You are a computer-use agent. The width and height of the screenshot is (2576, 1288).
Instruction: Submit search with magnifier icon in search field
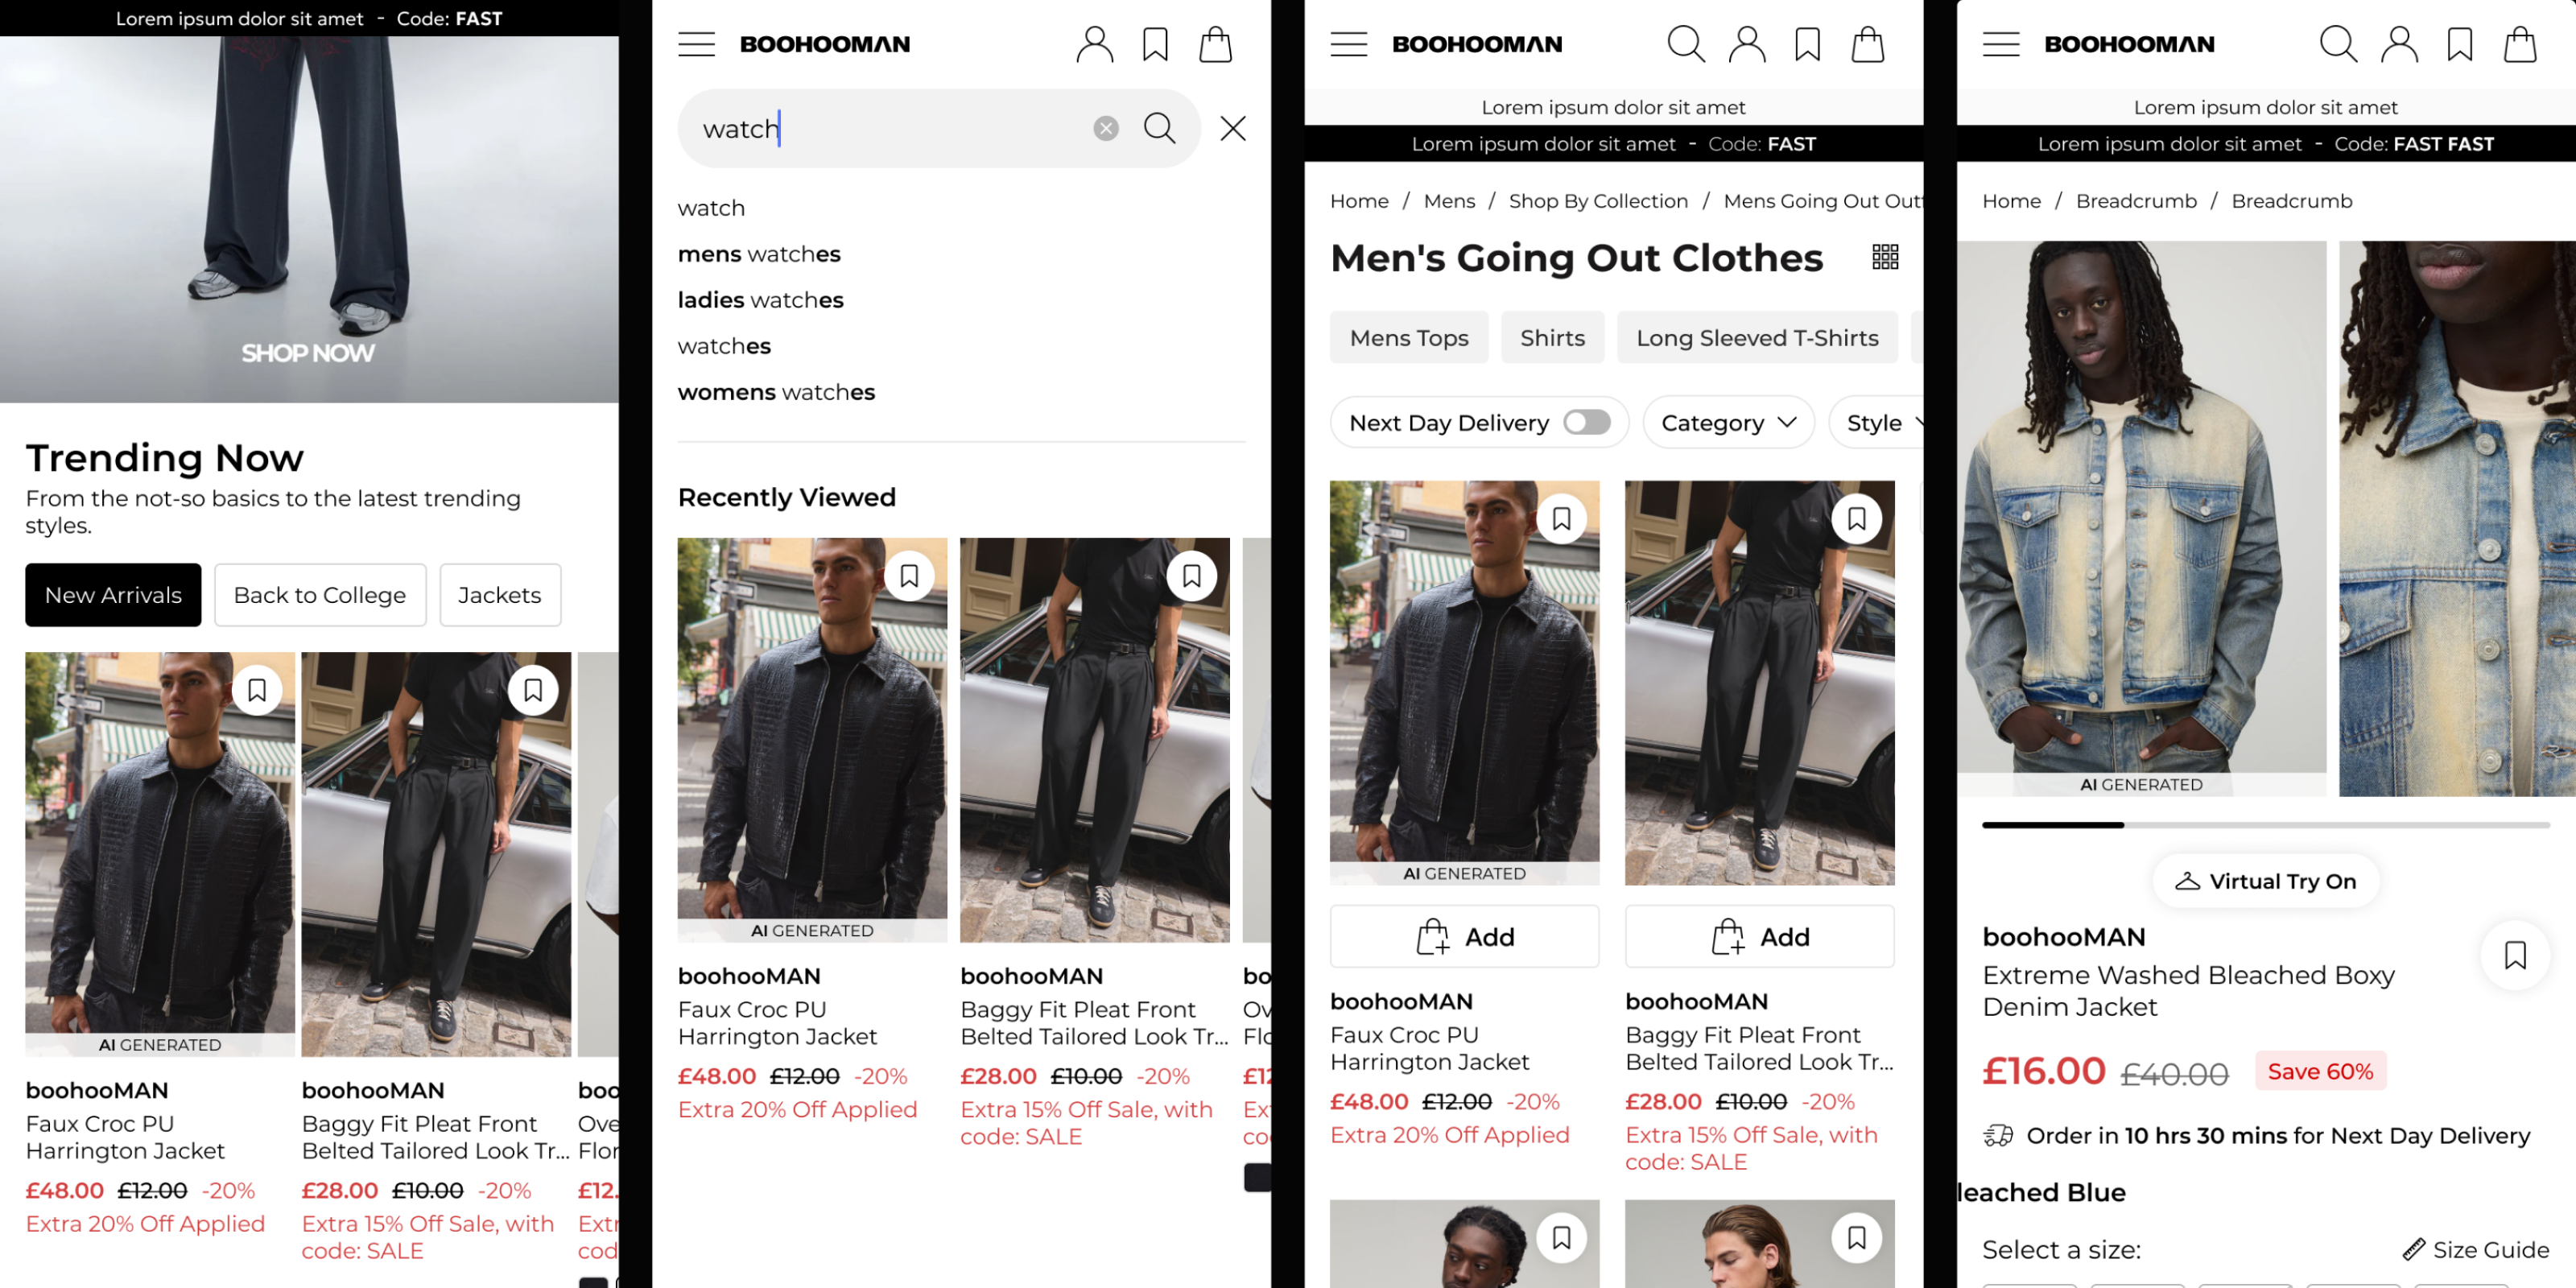(1159, 128)
